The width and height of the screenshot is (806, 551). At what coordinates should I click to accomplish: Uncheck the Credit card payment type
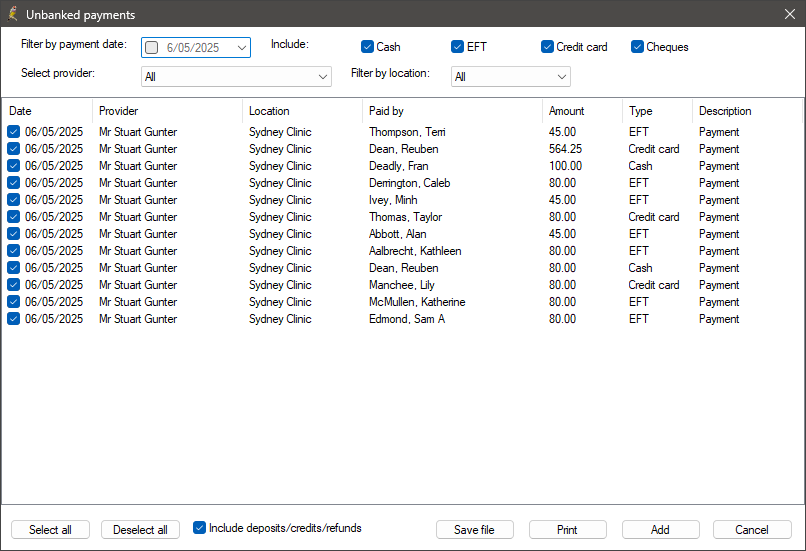point(547,47)
